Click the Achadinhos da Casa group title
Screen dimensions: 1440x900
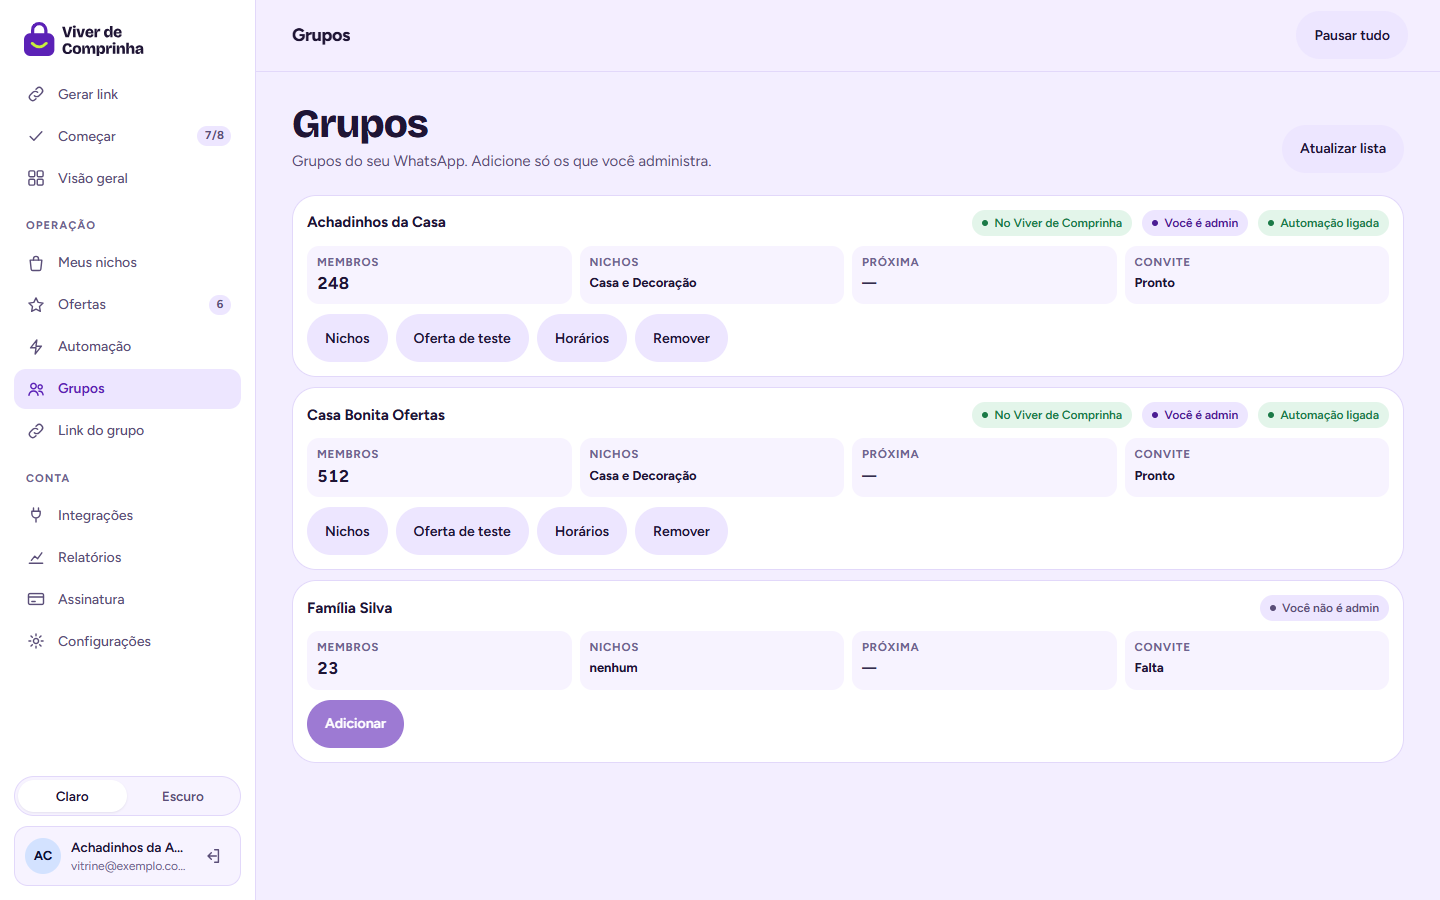point(376,222)
